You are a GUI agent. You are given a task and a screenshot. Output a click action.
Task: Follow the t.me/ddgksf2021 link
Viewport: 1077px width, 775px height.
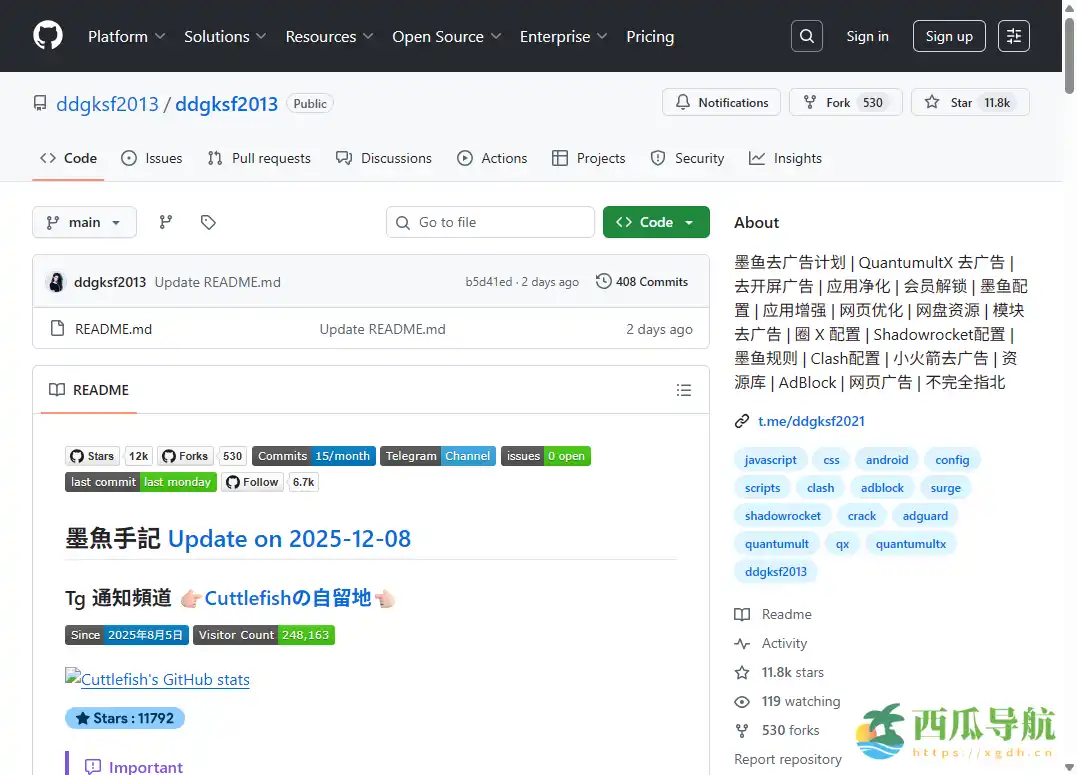(810, 420)
